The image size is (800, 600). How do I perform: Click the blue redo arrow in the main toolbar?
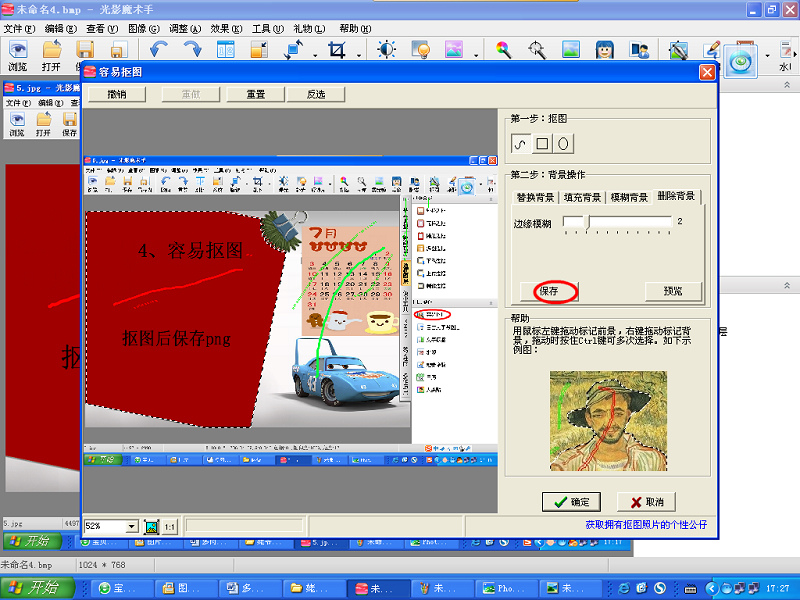pyautogui.click(x=192, y=49)
